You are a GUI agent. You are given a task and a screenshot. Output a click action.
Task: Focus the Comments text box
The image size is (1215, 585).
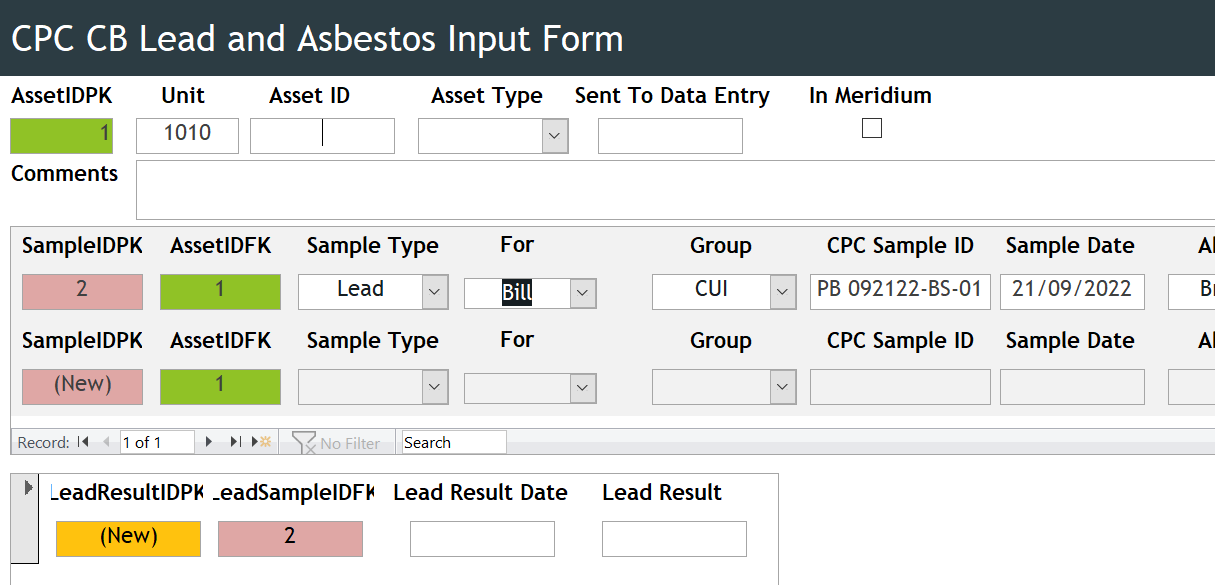point(675,190)
